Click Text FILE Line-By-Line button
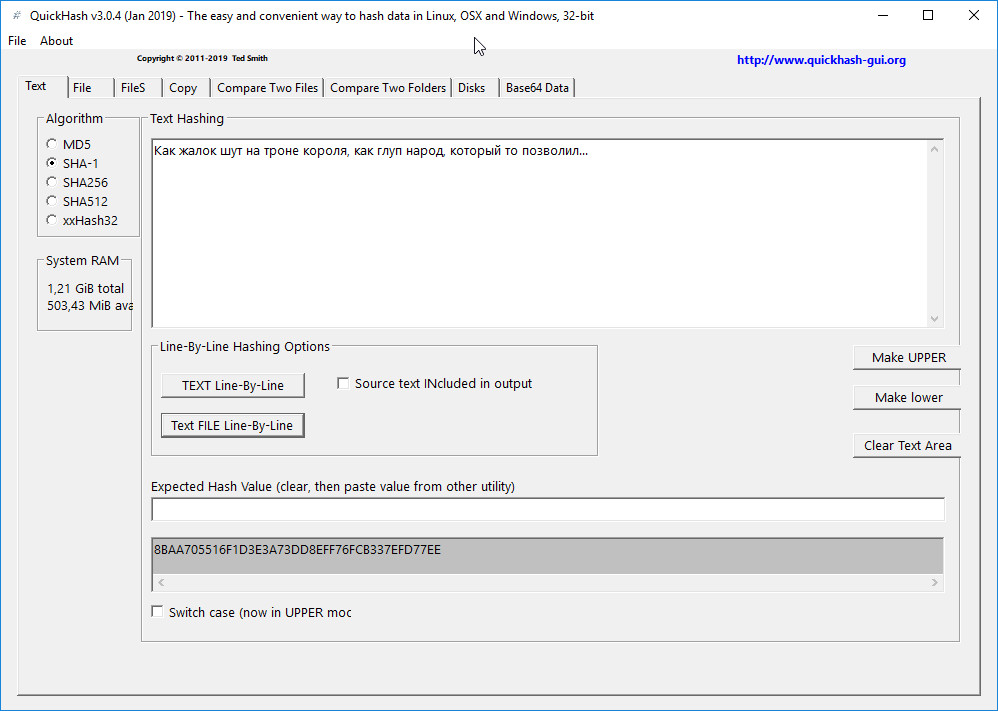 click(x=233, y=425)
